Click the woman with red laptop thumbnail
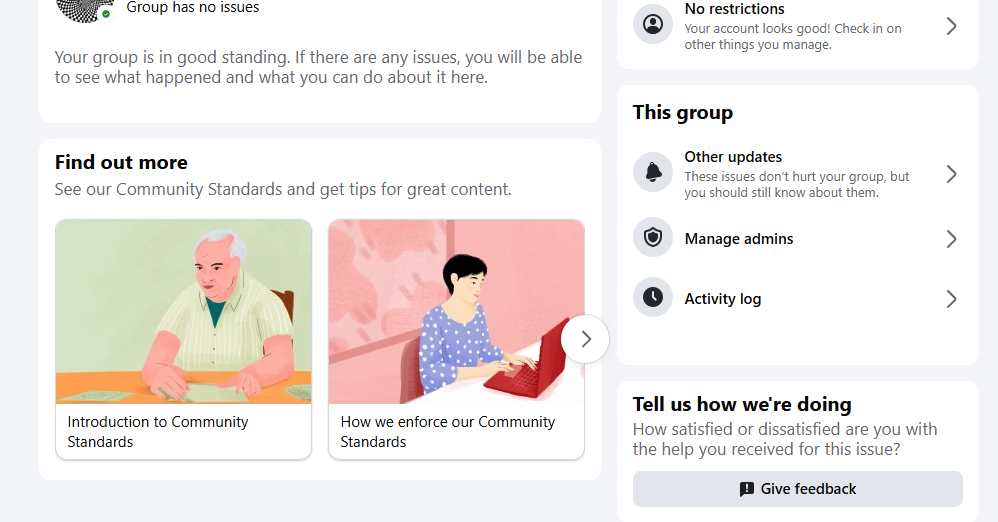The height and width of the screenshot is (522, 998). [x=456, y=311]
